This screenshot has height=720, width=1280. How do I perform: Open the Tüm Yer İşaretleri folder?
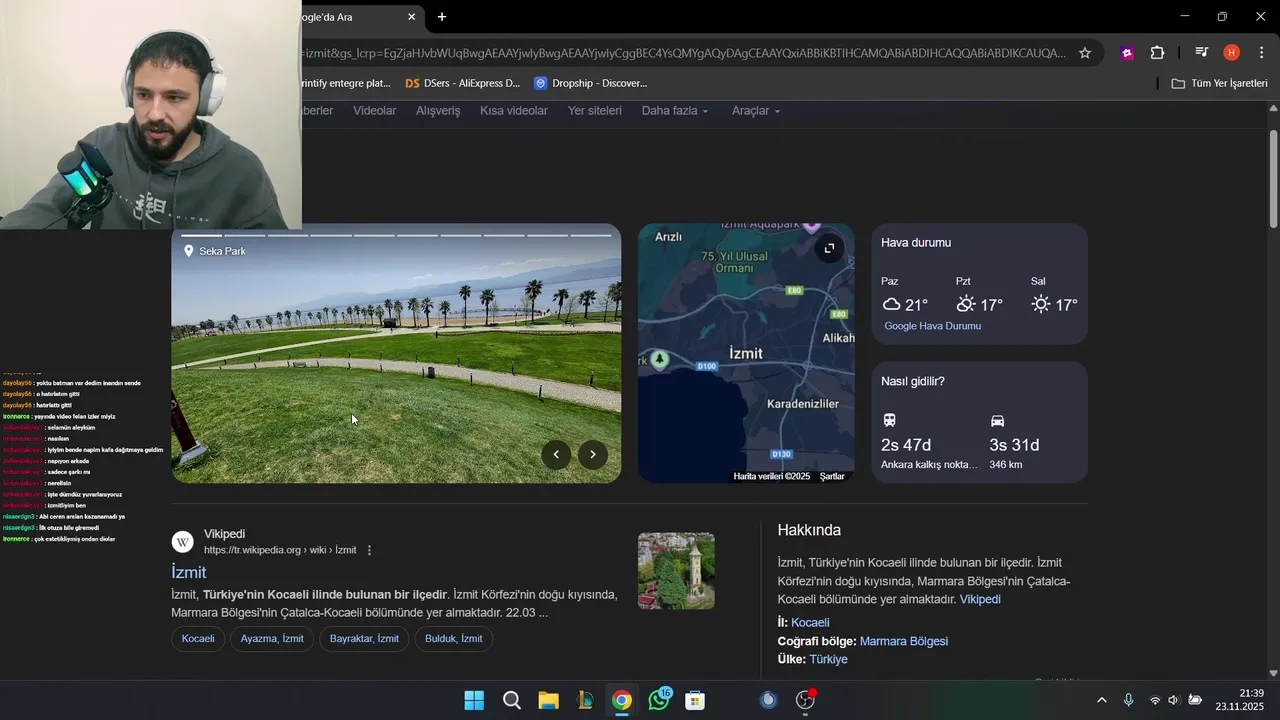tap(1220, 83)
